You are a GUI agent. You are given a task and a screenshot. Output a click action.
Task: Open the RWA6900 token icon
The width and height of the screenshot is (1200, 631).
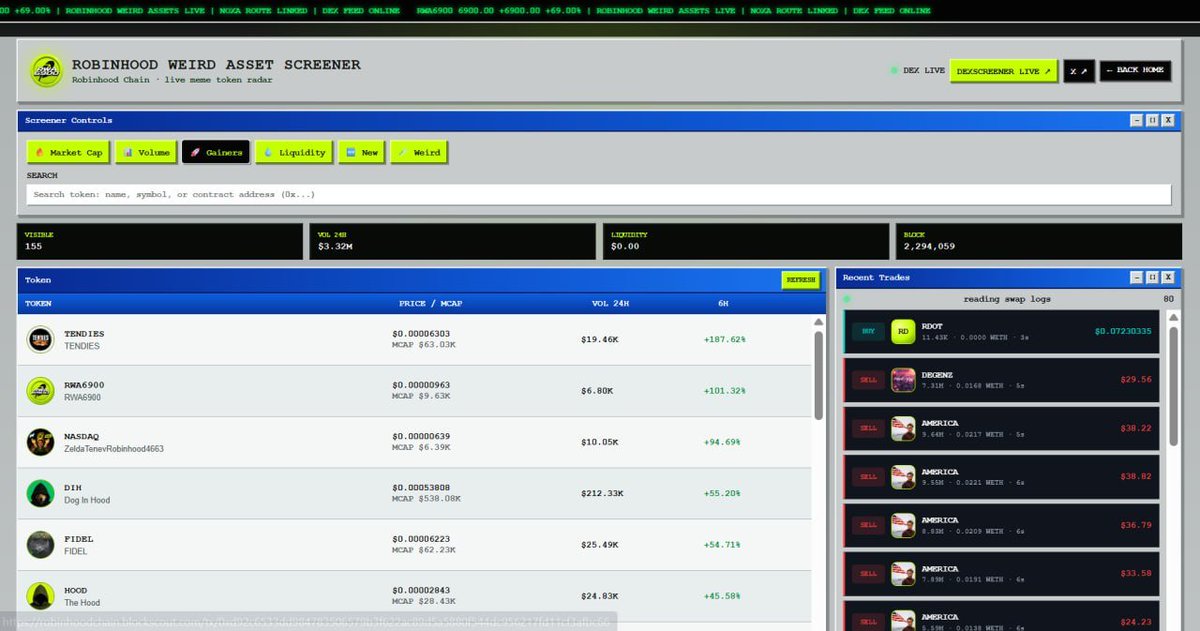pos(40,391)
